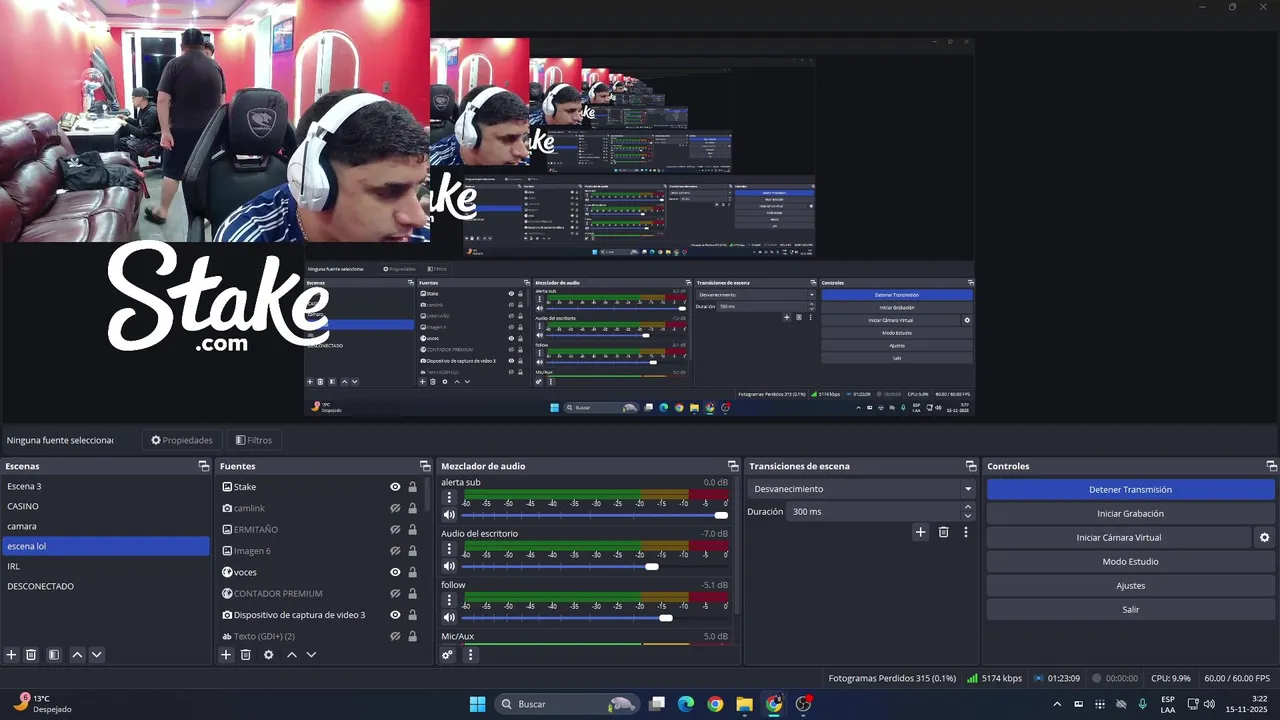Hide the Stake source
Viewport: 1280px width, 720px height.
tap(395, 487)
